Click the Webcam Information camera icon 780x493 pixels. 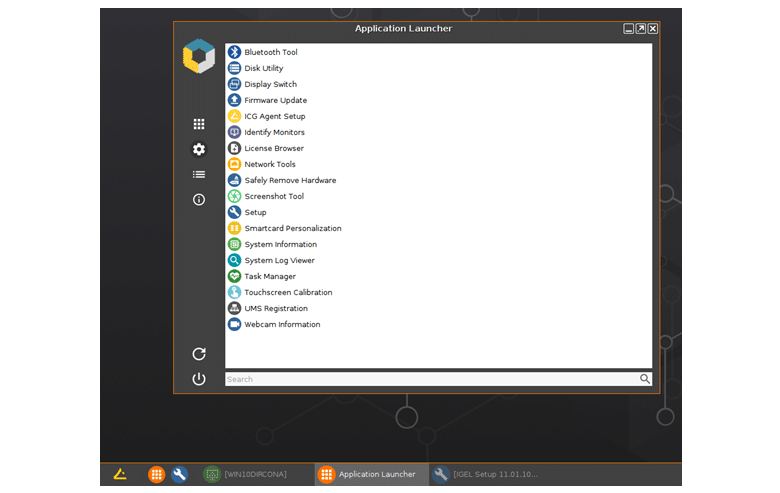[x=234, y=324]
